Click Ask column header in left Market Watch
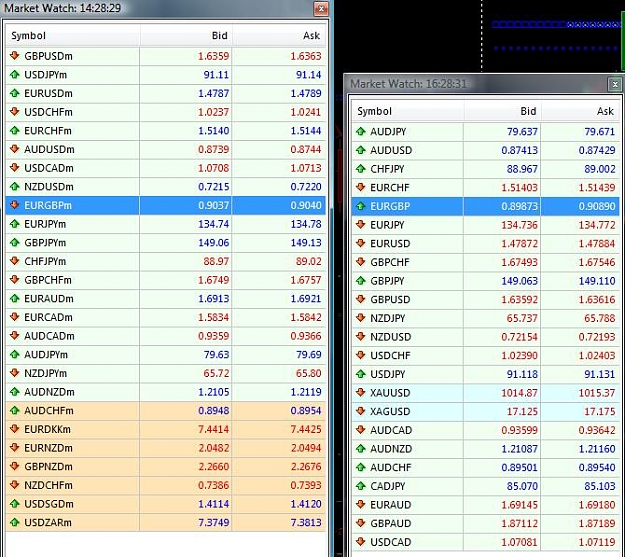Viewport: 625px width, 557px height. [279, 36]
